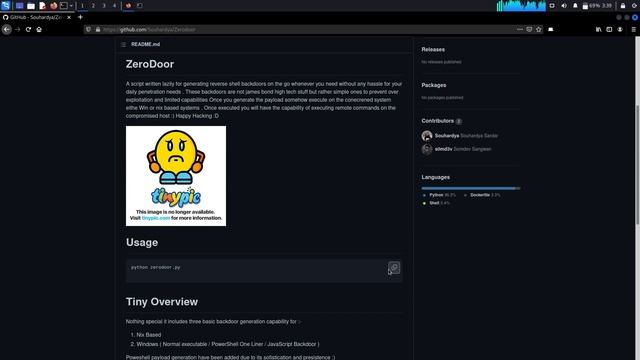Switch to workspace 3
This screenshot has width=640, height=360.
click(104, 6)
